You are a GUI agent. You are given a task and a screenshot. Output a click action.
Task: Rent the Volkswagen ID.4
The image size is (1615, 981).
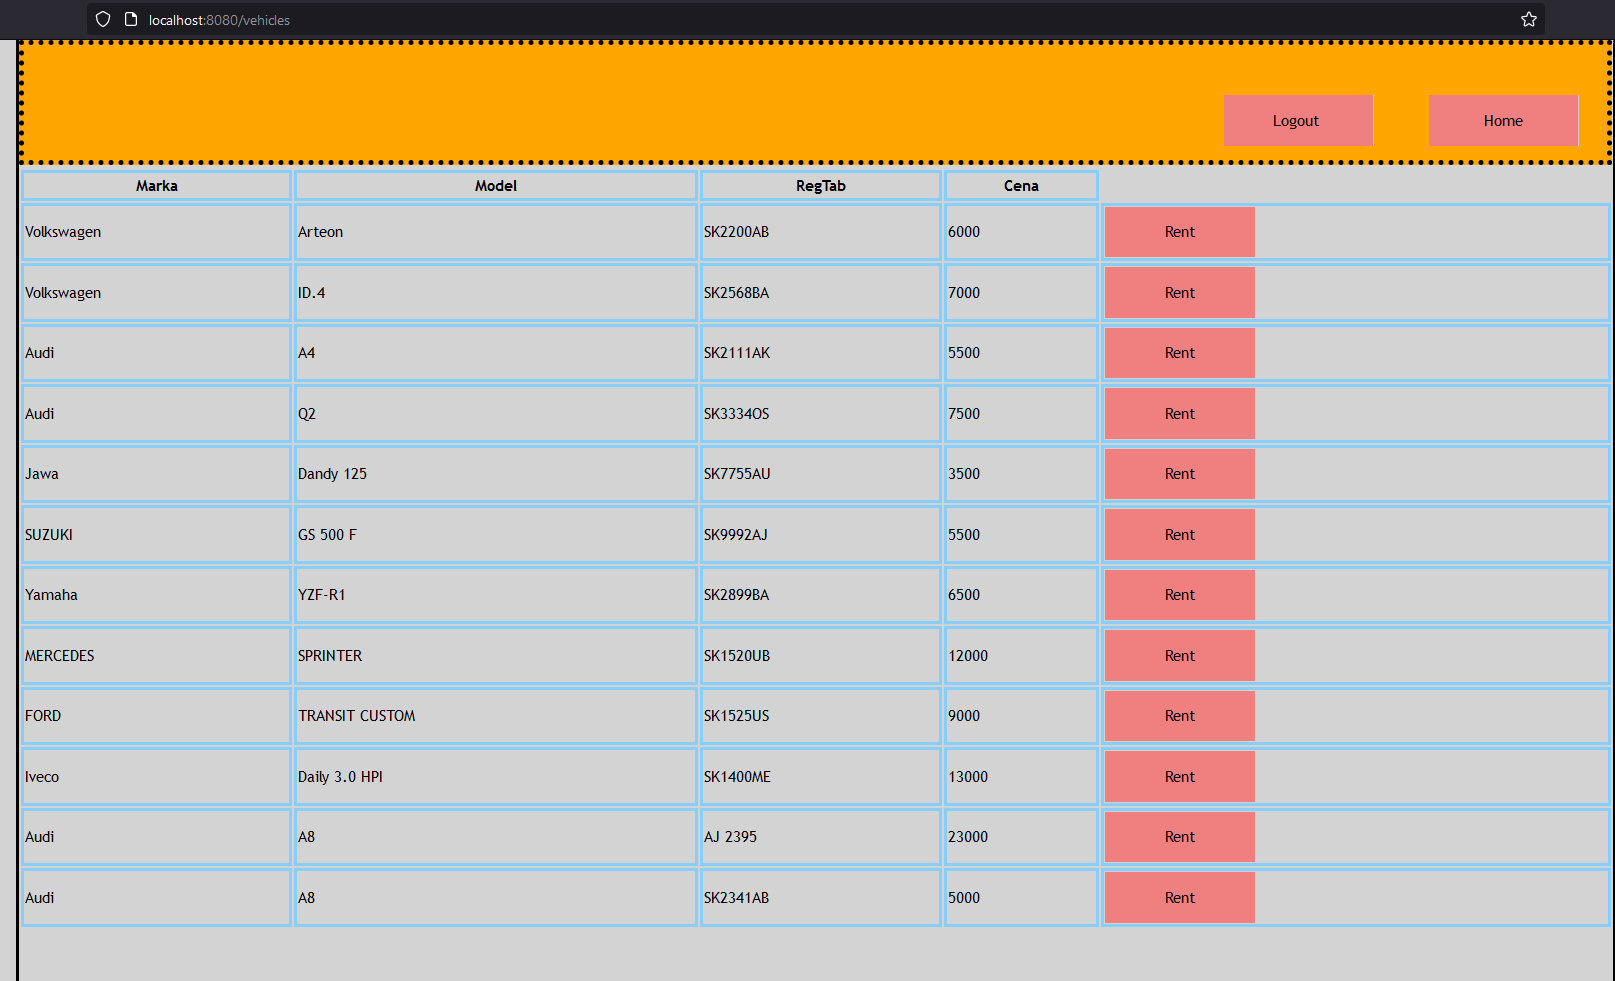tap(1179, 293)
